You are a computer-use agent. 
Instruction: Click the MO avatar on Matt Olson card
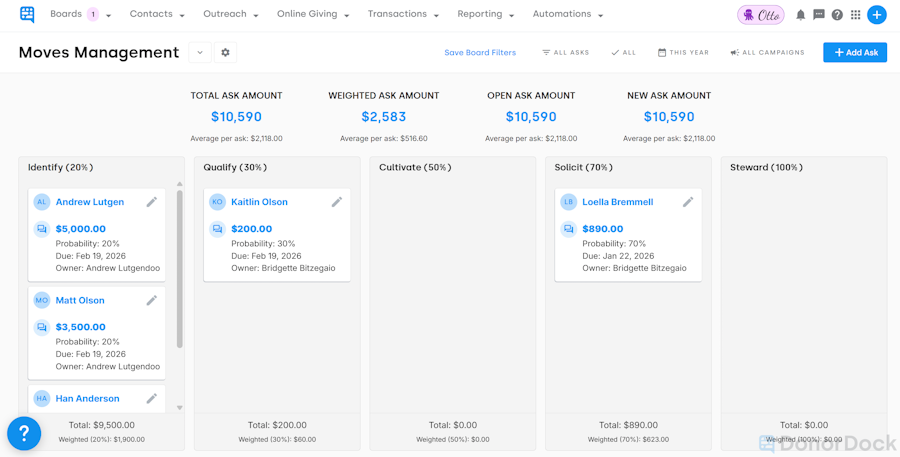[41, 300]
